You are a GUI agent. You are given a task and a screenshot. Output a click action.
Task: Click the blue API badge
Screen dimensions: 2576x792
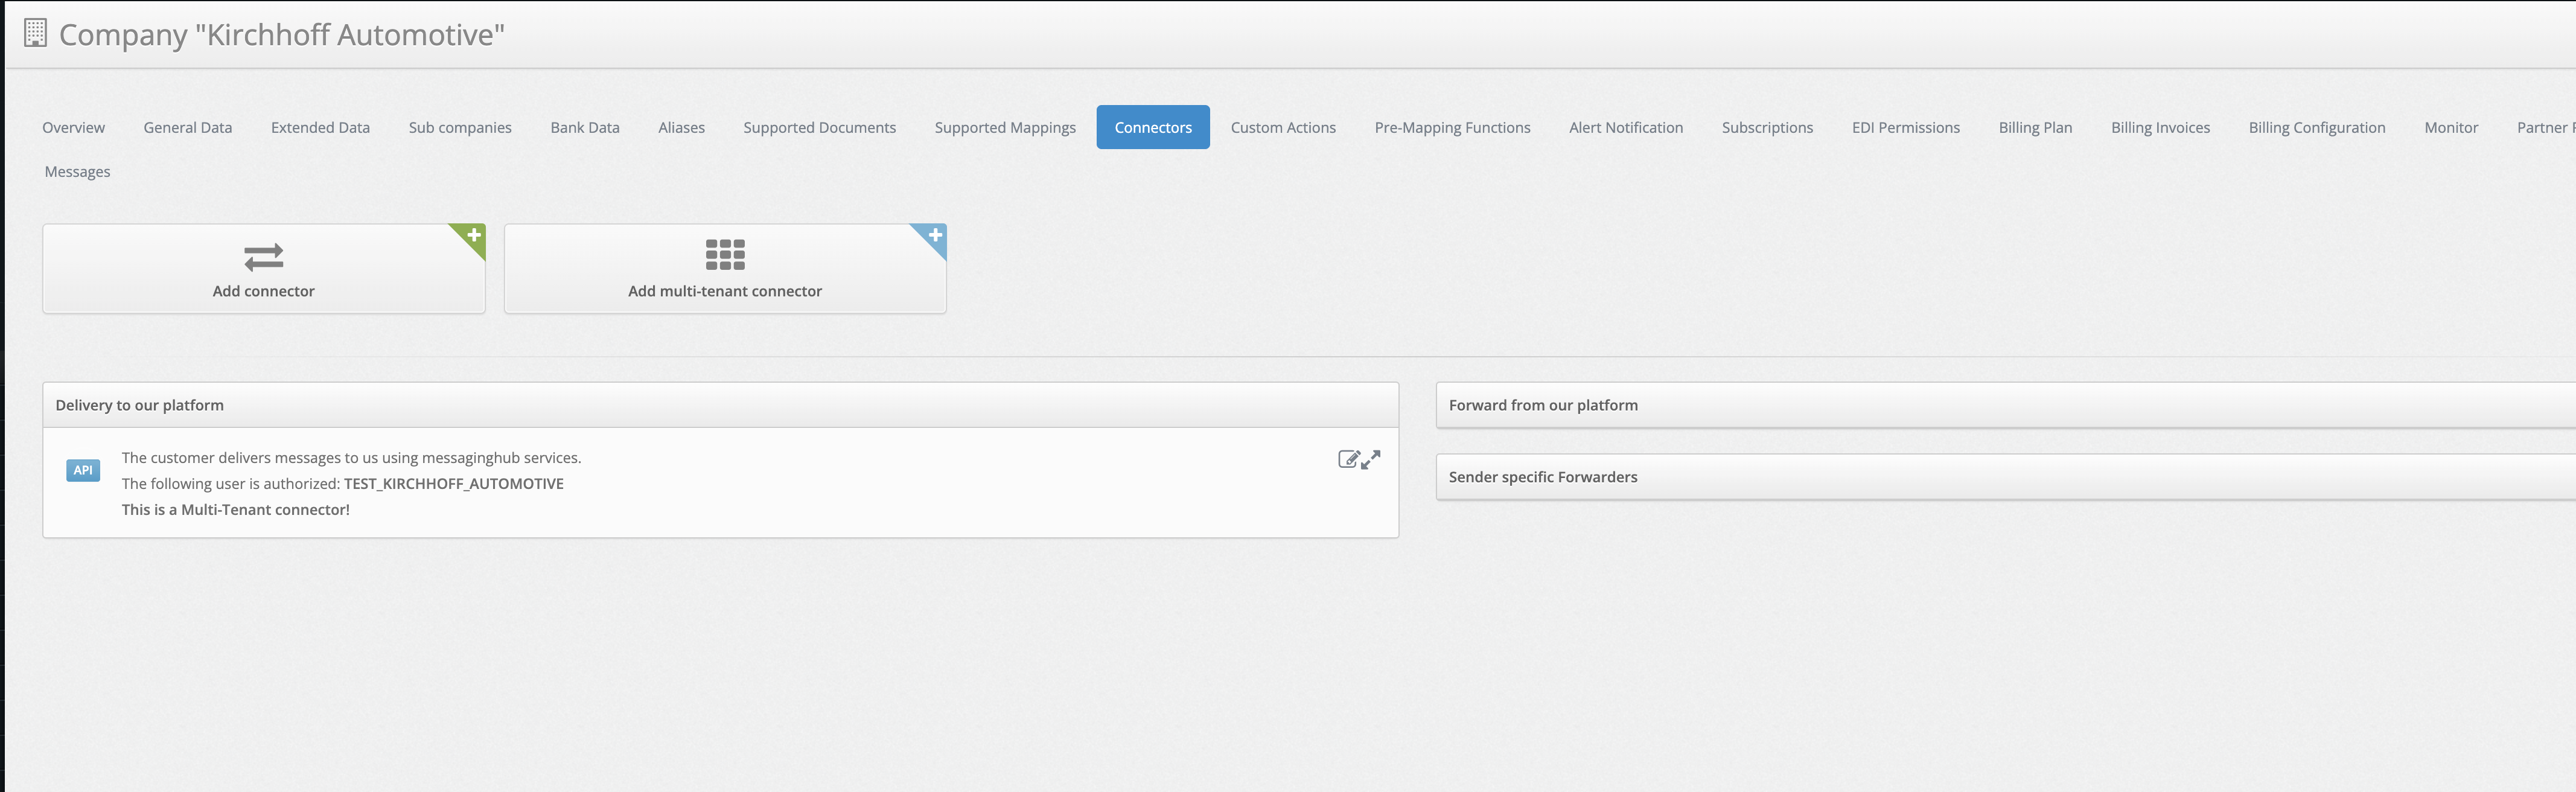pos(83,470)
